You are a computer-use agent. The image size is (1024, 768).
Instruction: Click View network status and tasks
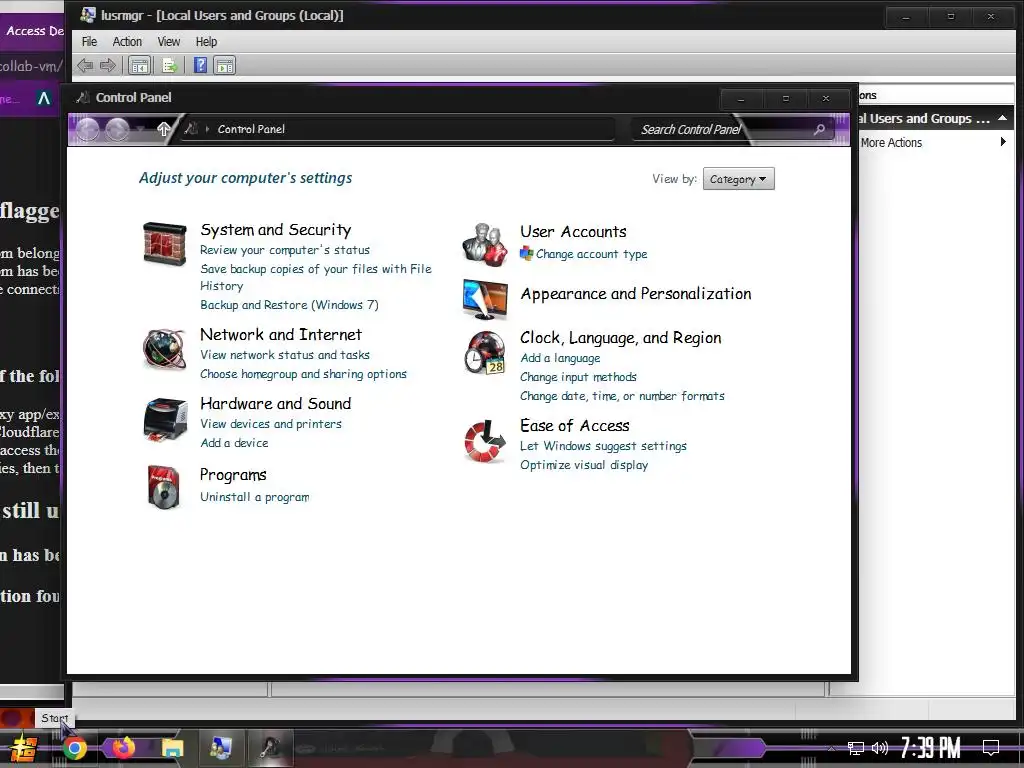tap(285, 355)
